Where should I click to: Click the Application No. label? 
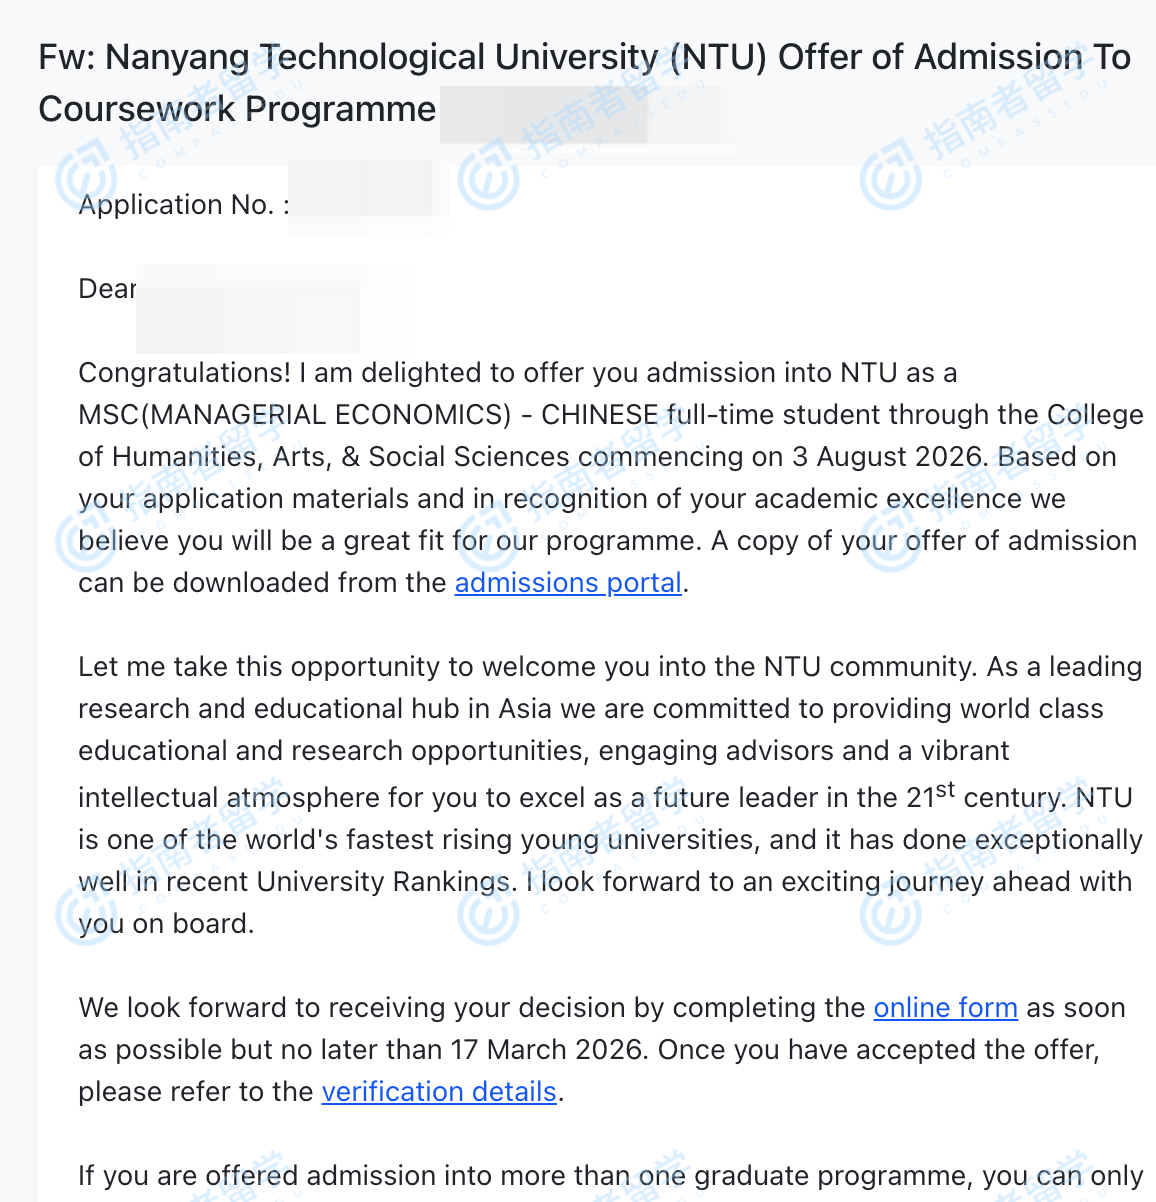coord(184,205)
